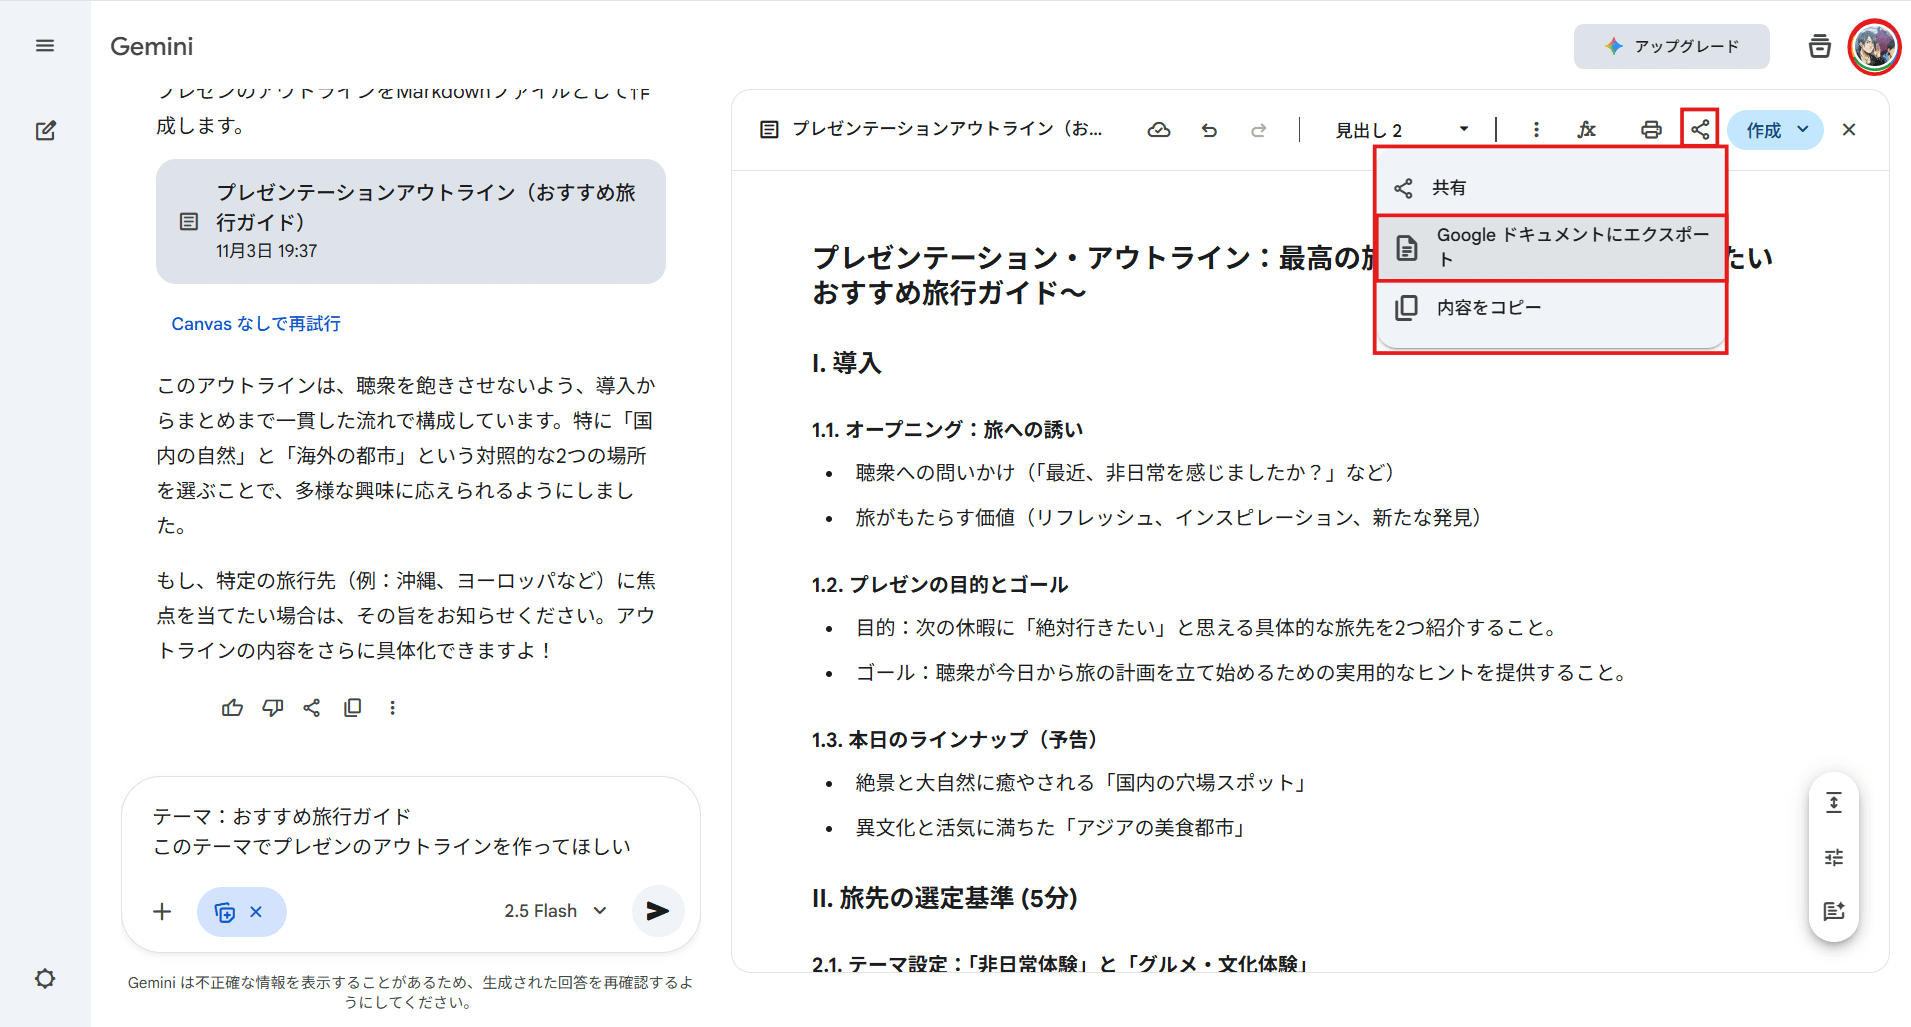
Task: Remove the Canvas tool chip
Action: coord(256,912)
